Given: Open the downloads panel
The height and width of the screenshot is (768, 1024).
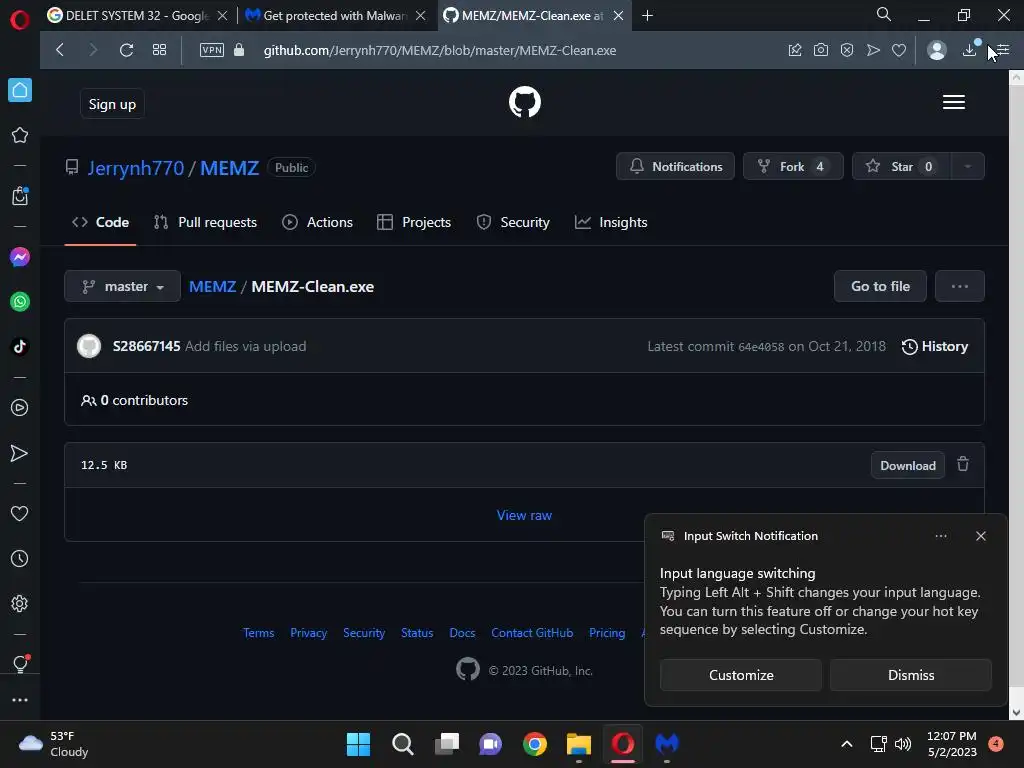Looking at the screenshot, I should [970, 50].
